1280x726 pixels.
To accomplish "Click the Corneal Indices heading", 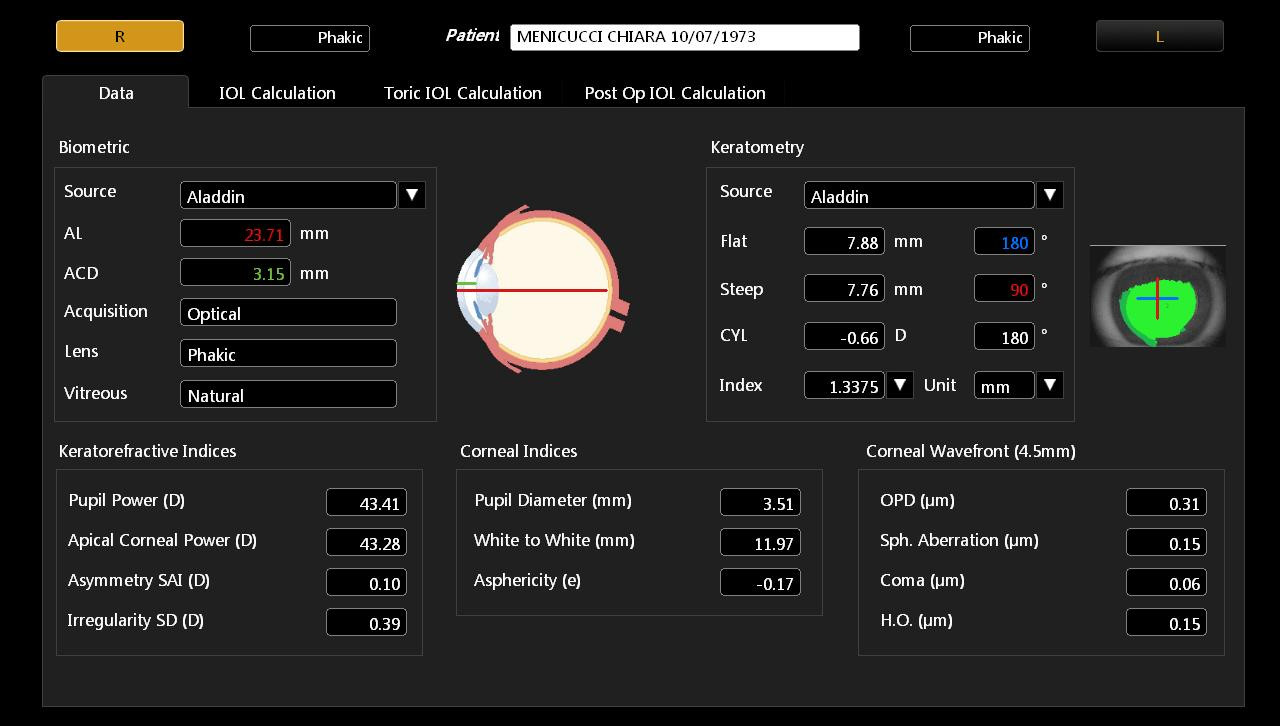I will tap(518, 451).
